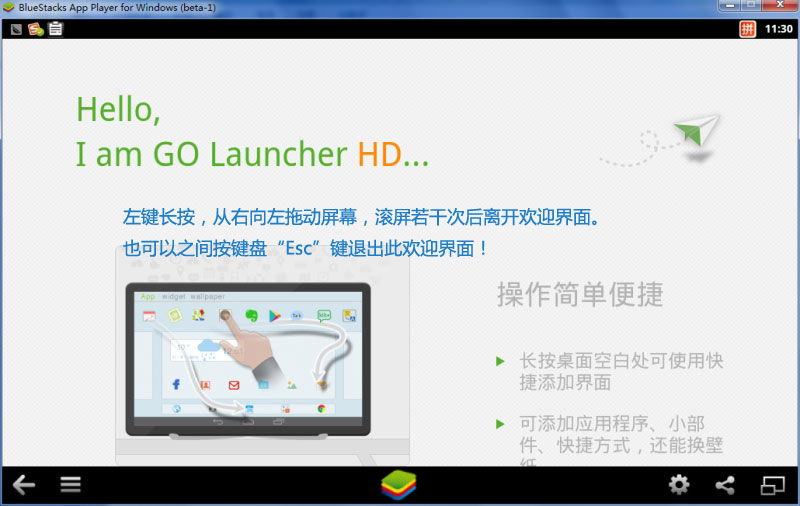
Task: Click the 'Hello,' greeting text
Action: click(118, 110)
